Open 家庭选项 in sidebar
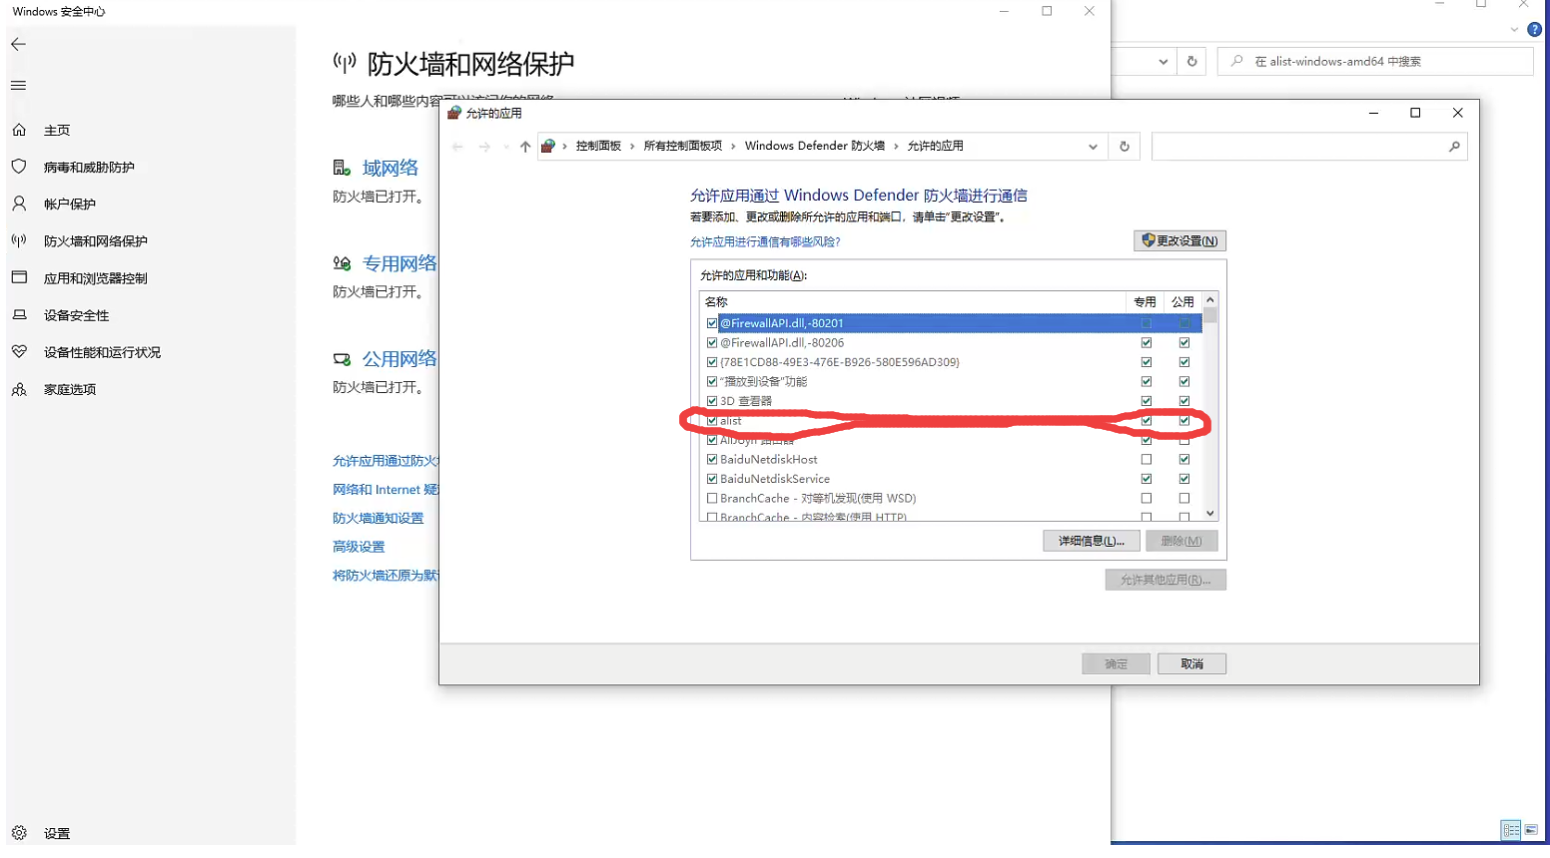The image size is (1550, 858). [x=70, y=389]
